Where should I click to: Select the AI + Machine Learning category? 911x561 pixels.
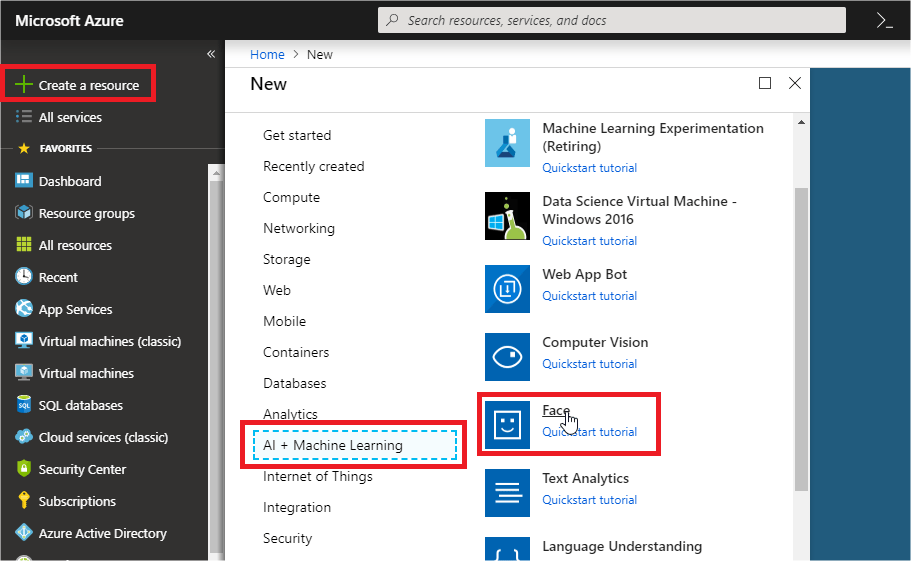[333, 445]
